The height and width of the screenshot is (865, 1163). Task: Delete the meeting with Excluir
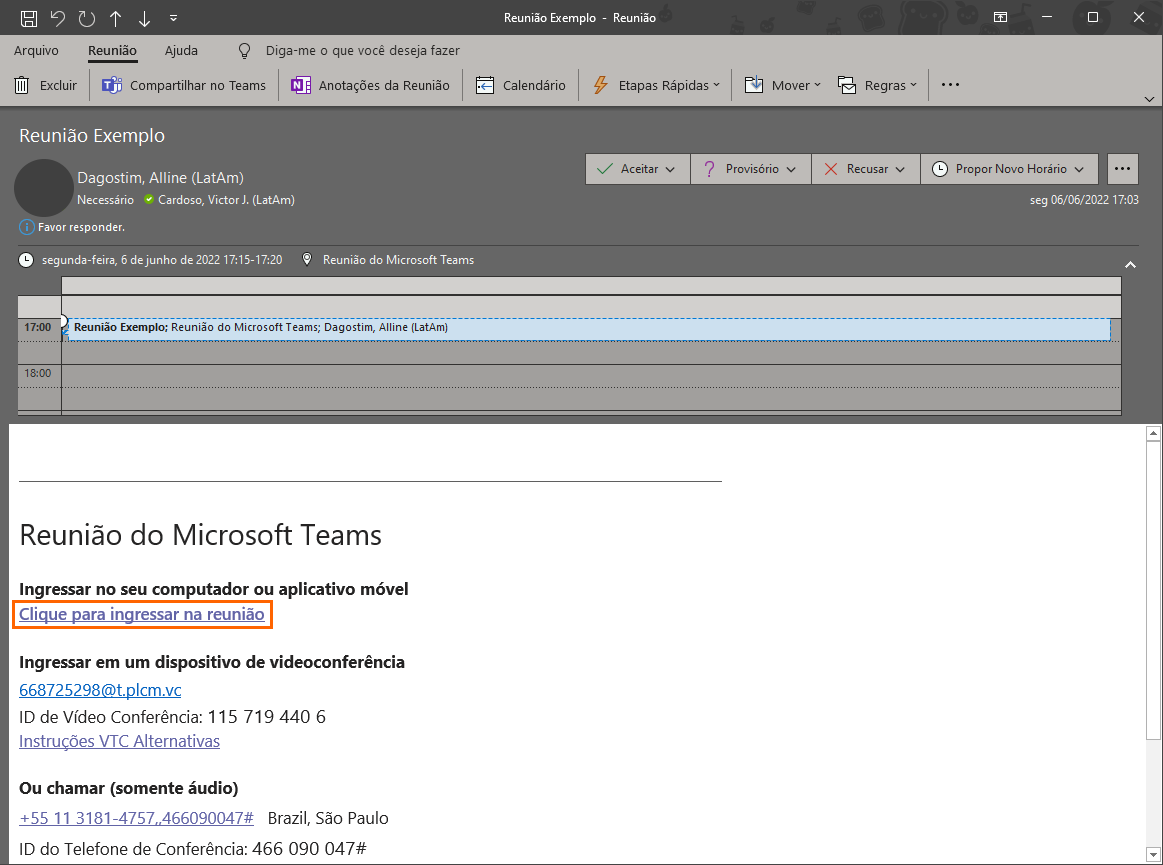click(x=46, y=85)
